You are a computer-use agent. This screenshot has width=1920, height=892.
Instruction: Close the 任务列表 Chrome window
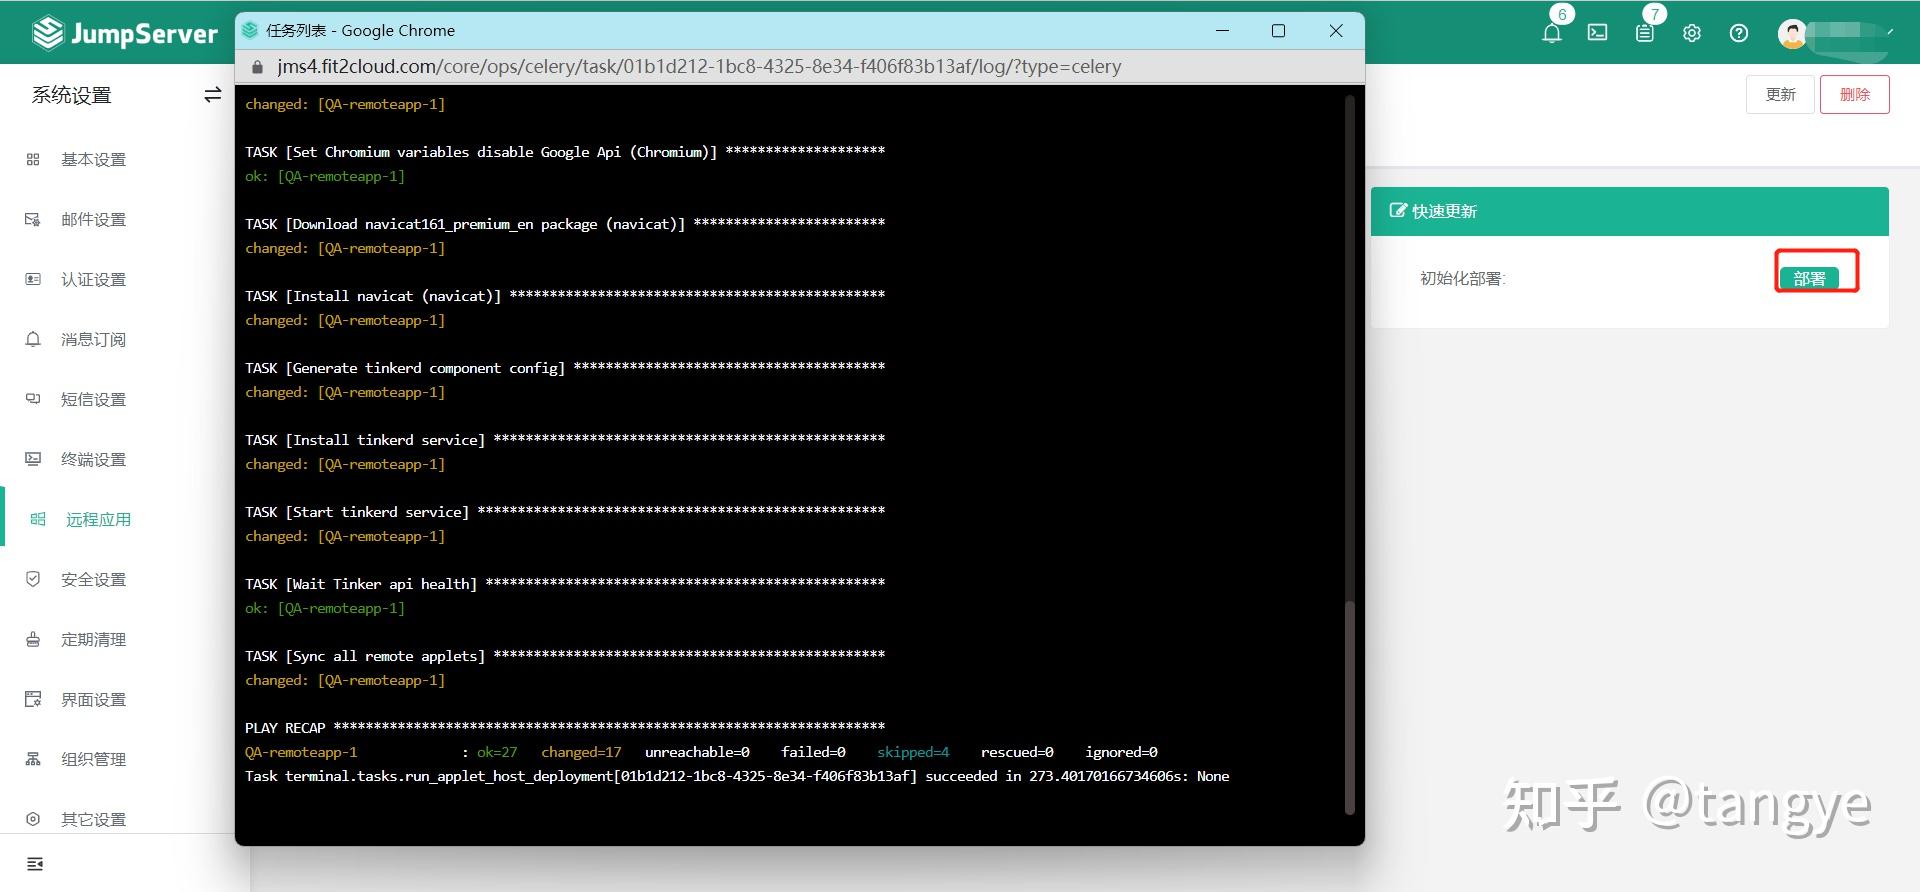(x=1336, y=31)
